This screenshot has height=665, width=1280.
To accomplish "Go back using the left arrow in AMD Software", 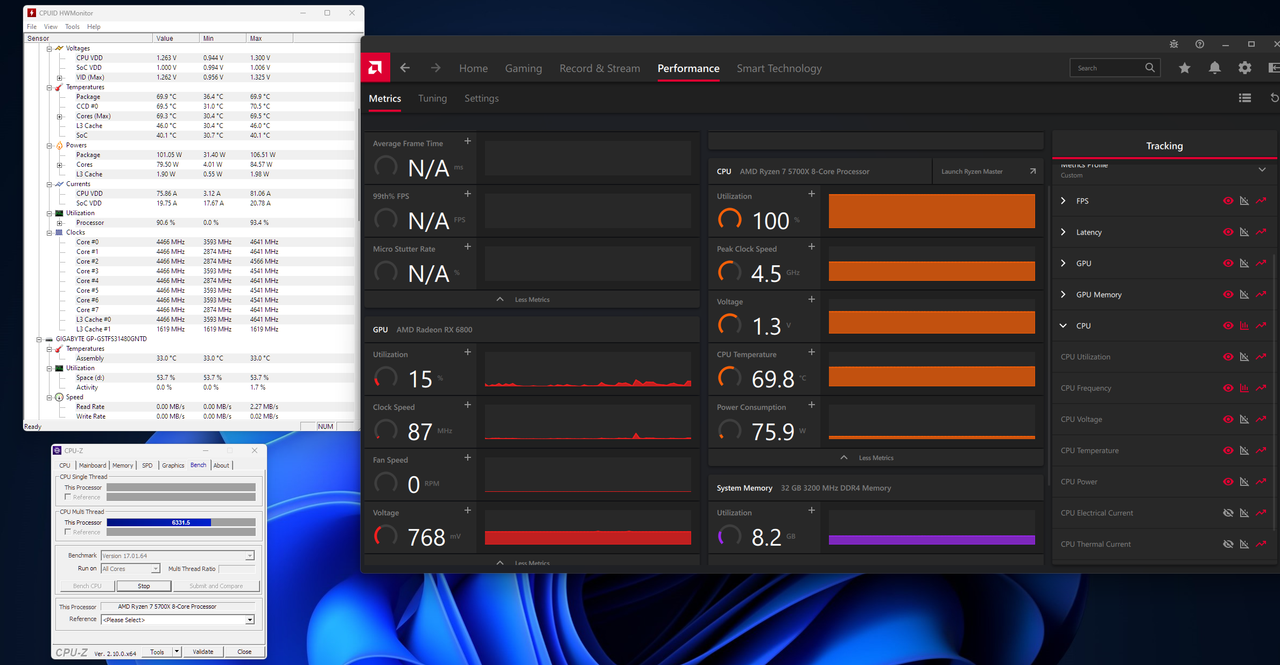I will click(x=405, y=68).
